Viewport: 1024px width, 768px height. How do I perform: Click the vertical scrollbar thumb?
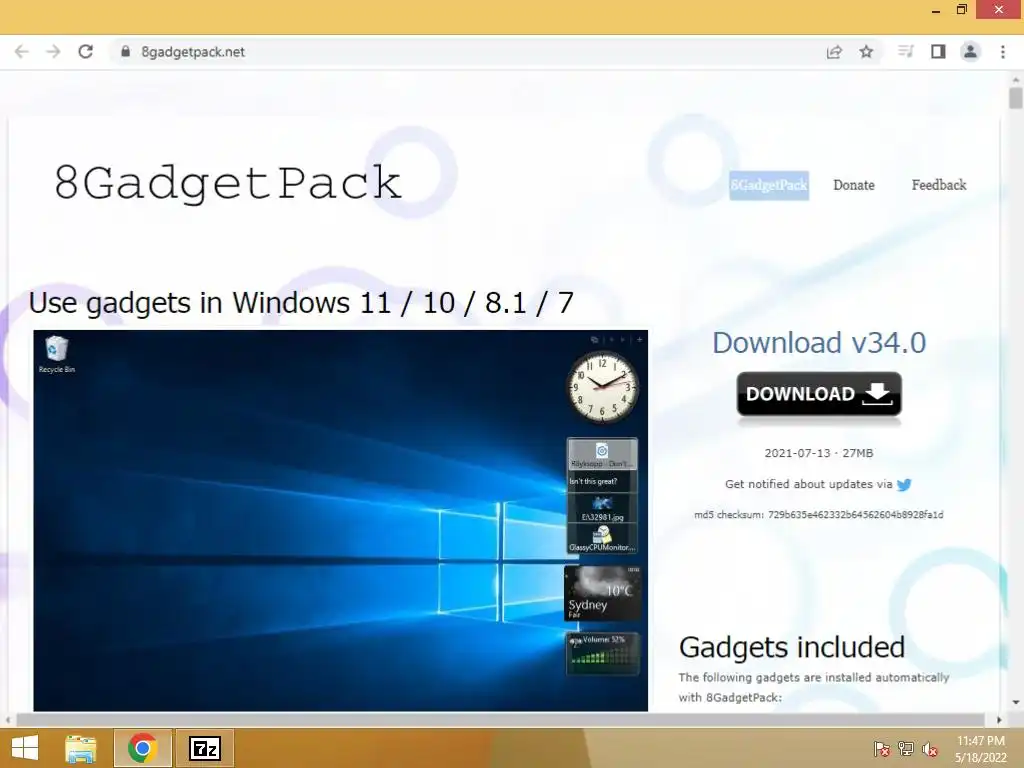click(x=1015, y=99)
